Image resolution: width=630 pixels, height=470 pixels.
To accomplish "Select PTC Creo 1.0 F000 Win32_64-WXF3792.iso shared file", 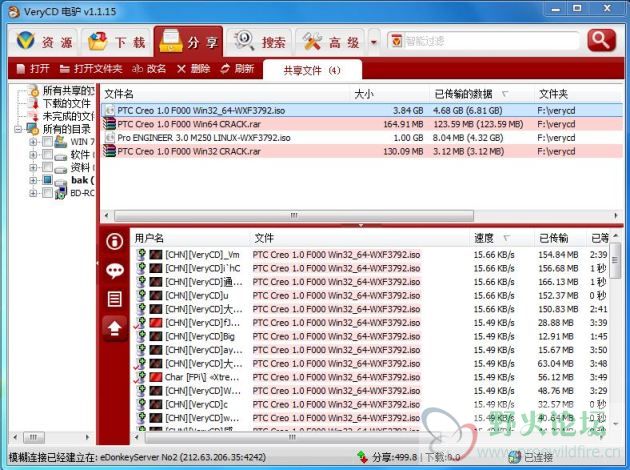I will click(x=362, y=110).
